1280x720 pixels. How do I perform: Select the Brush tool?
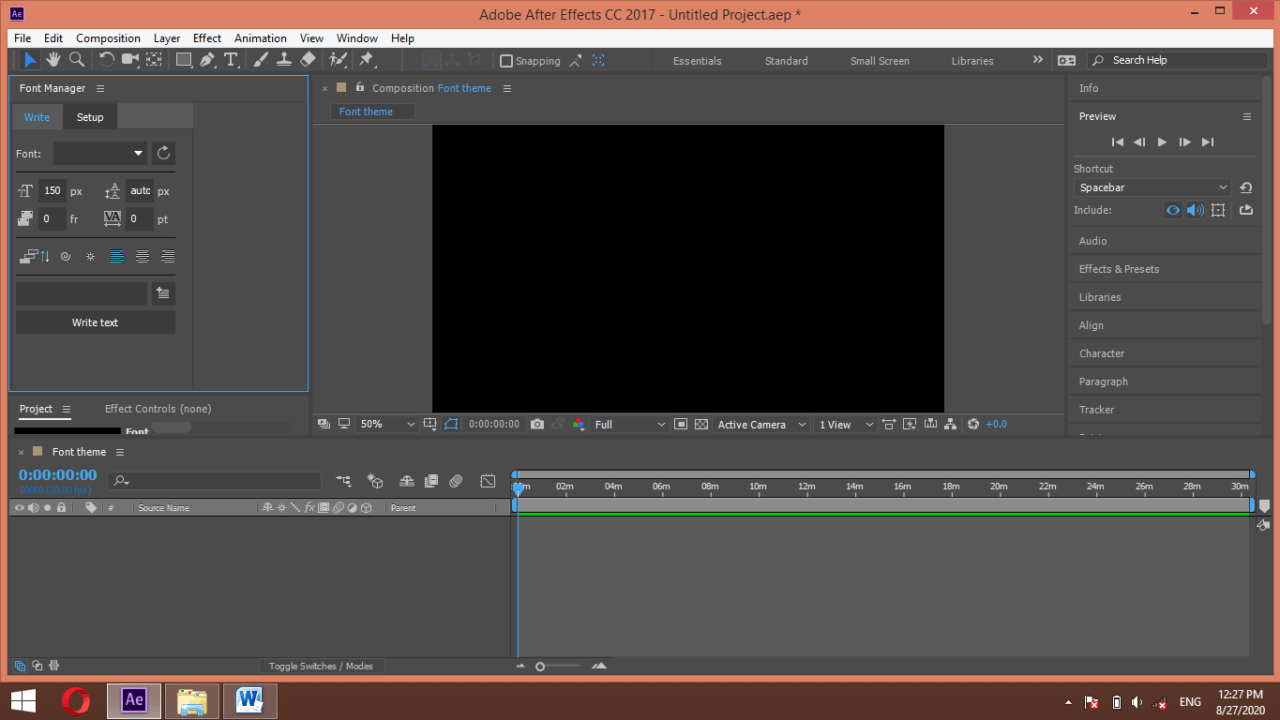[x=259, y=60]
